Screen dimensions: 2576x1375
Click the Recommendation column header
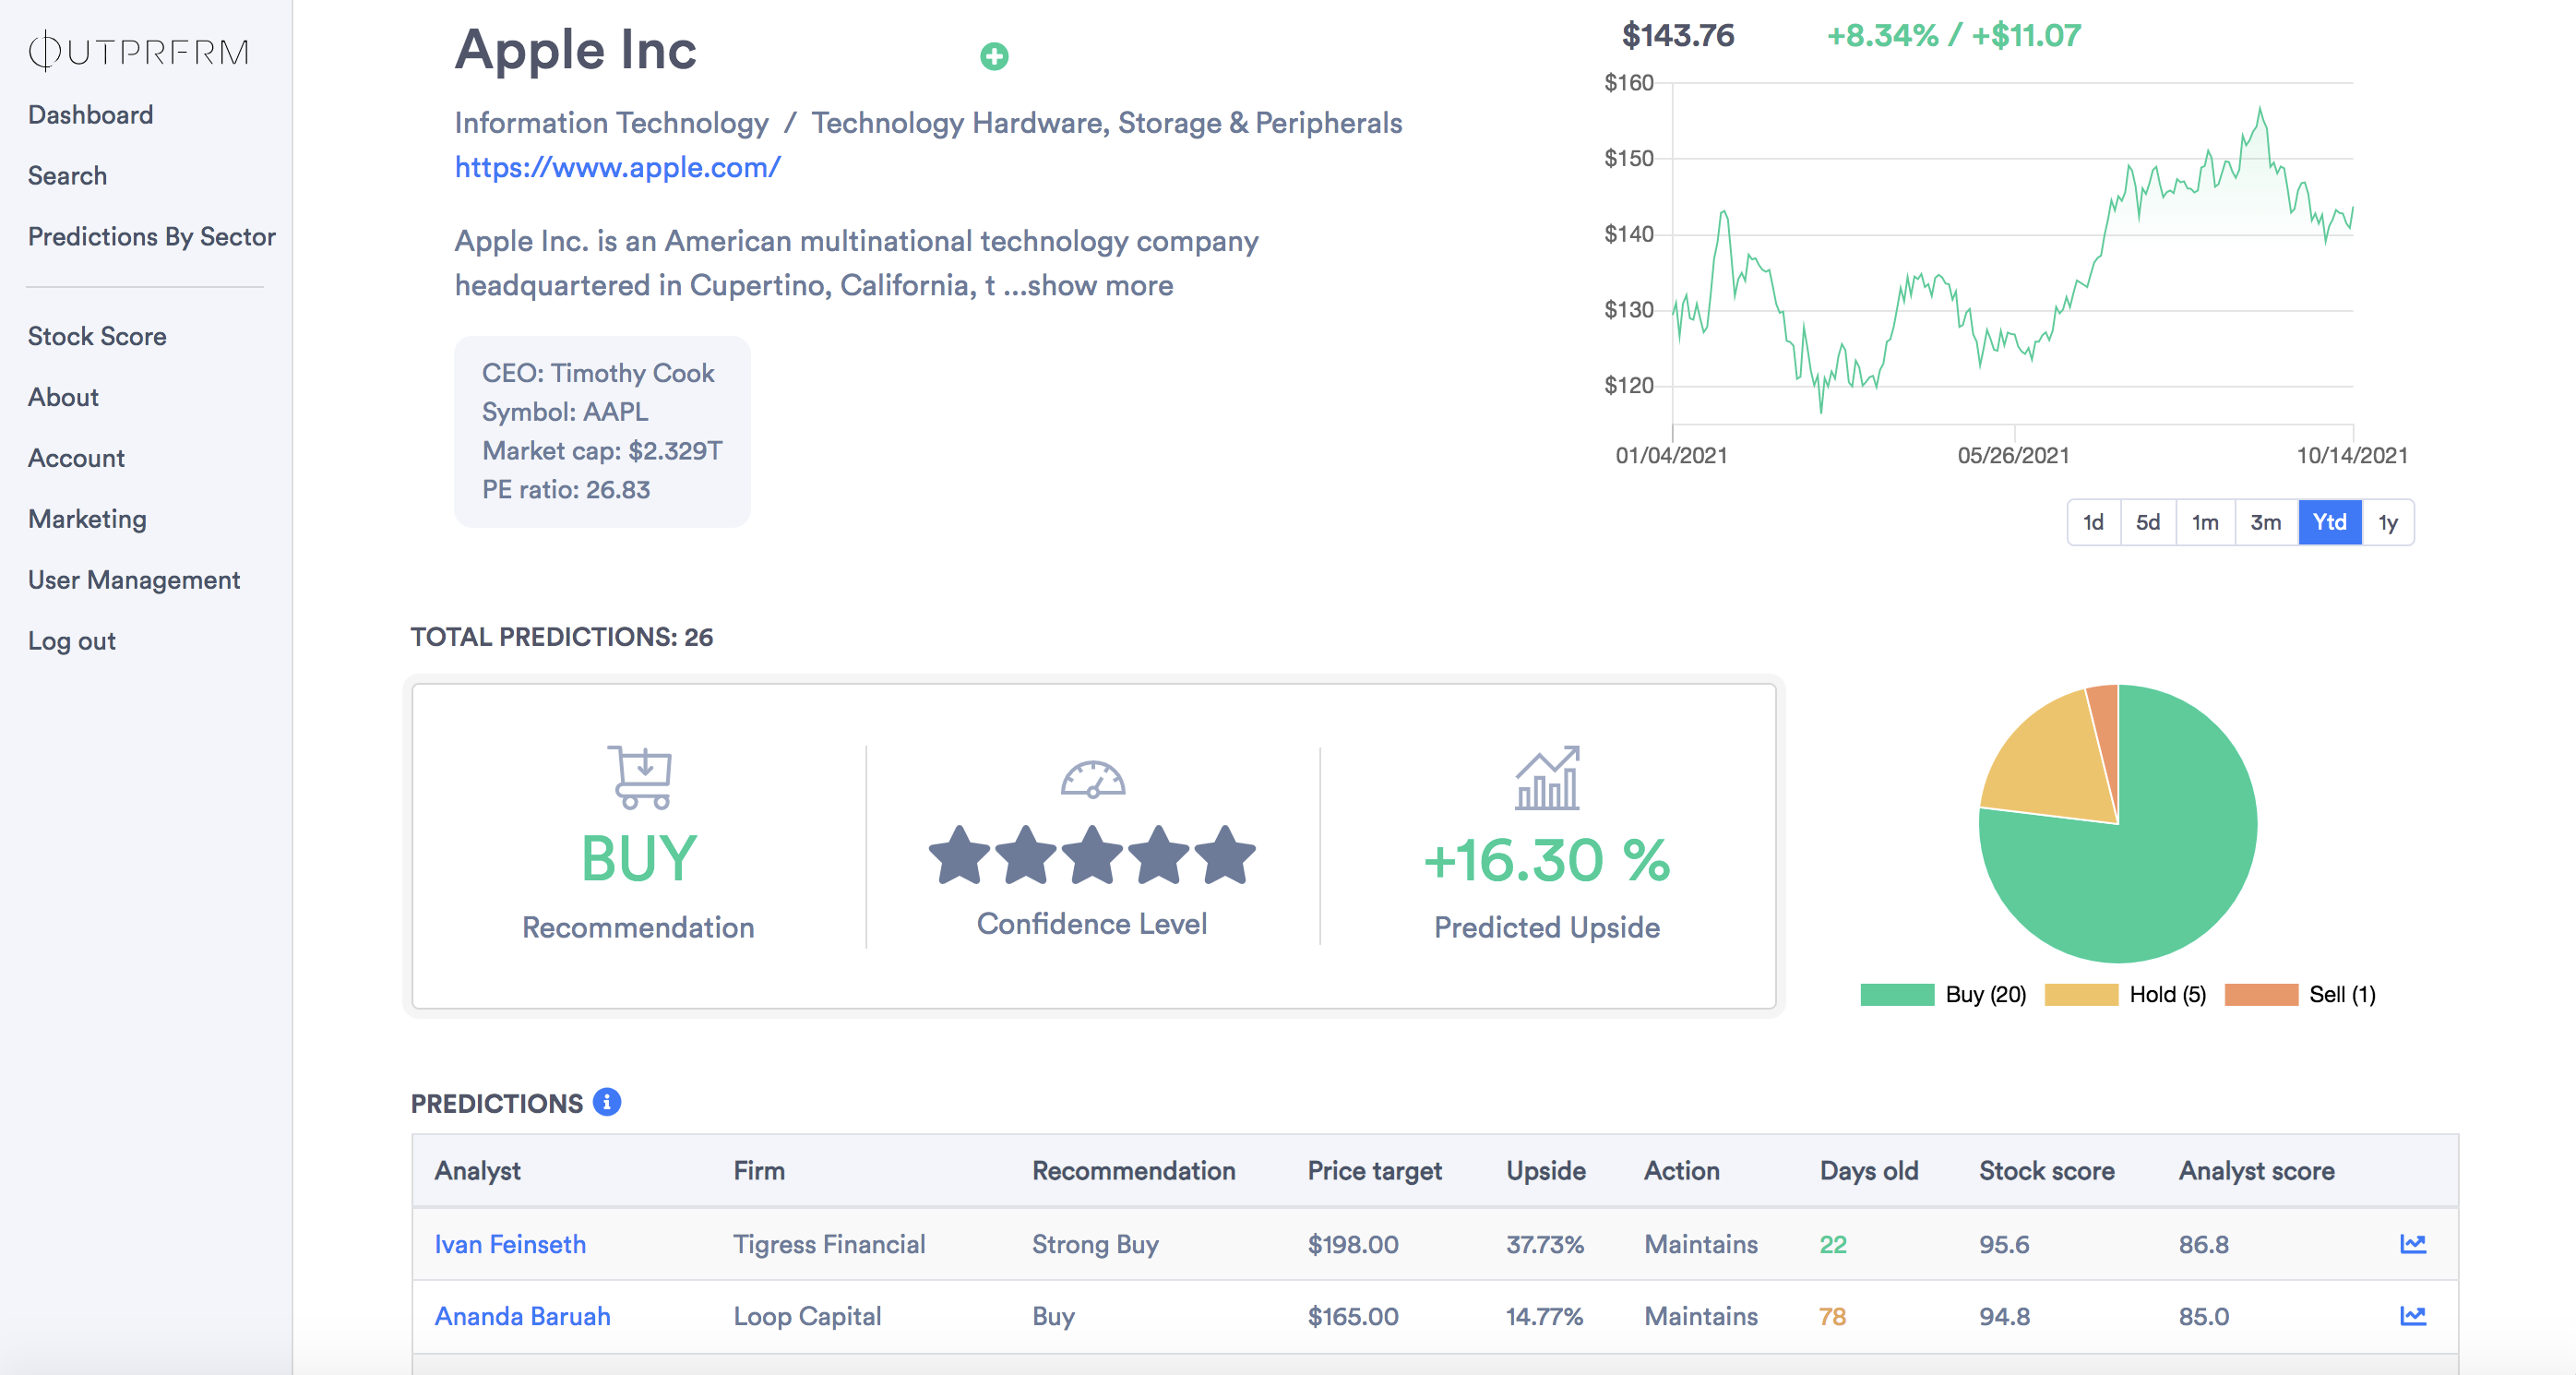pos(1134,1171)
